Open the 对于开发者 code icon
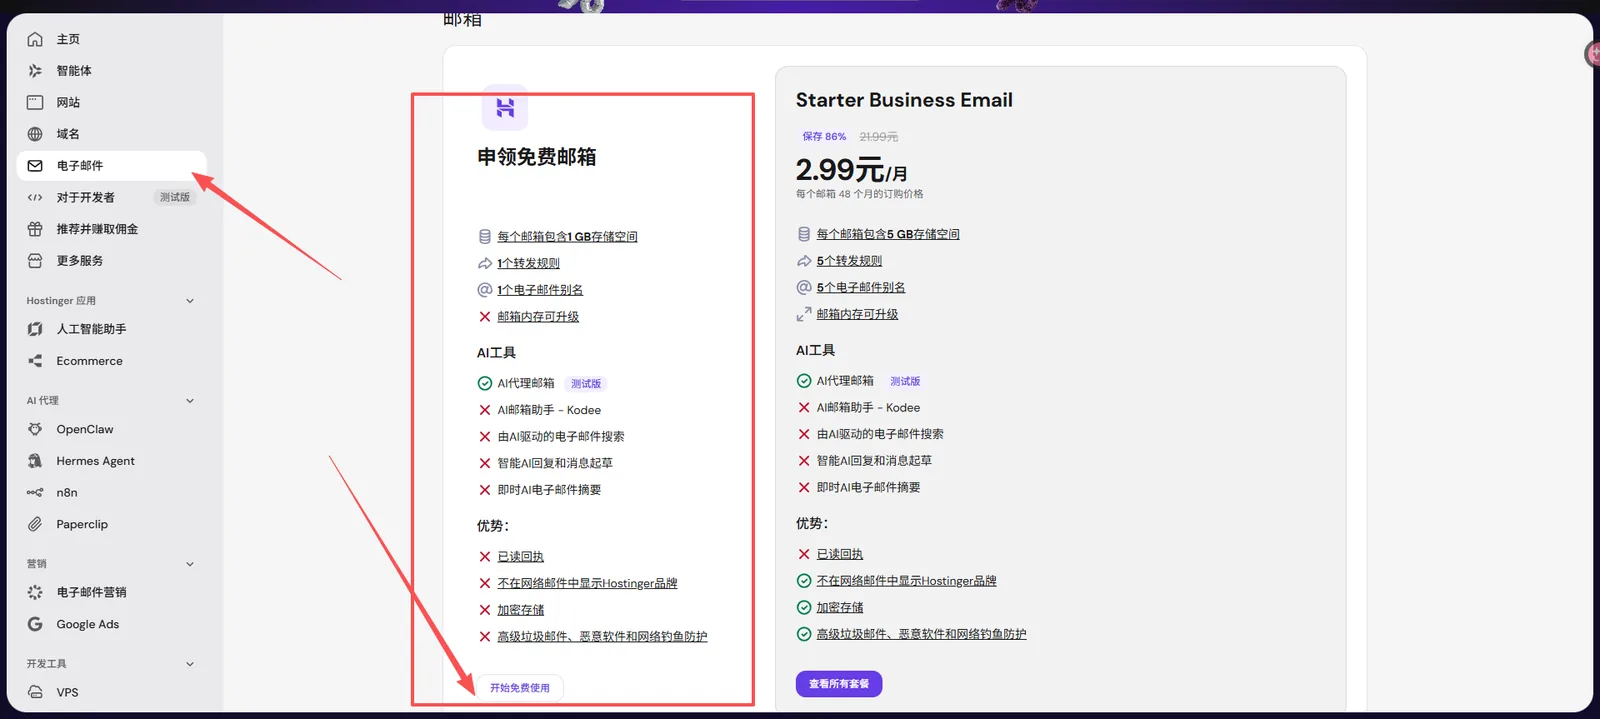This screenshot has height=719, width=1600. coord(35,197)
